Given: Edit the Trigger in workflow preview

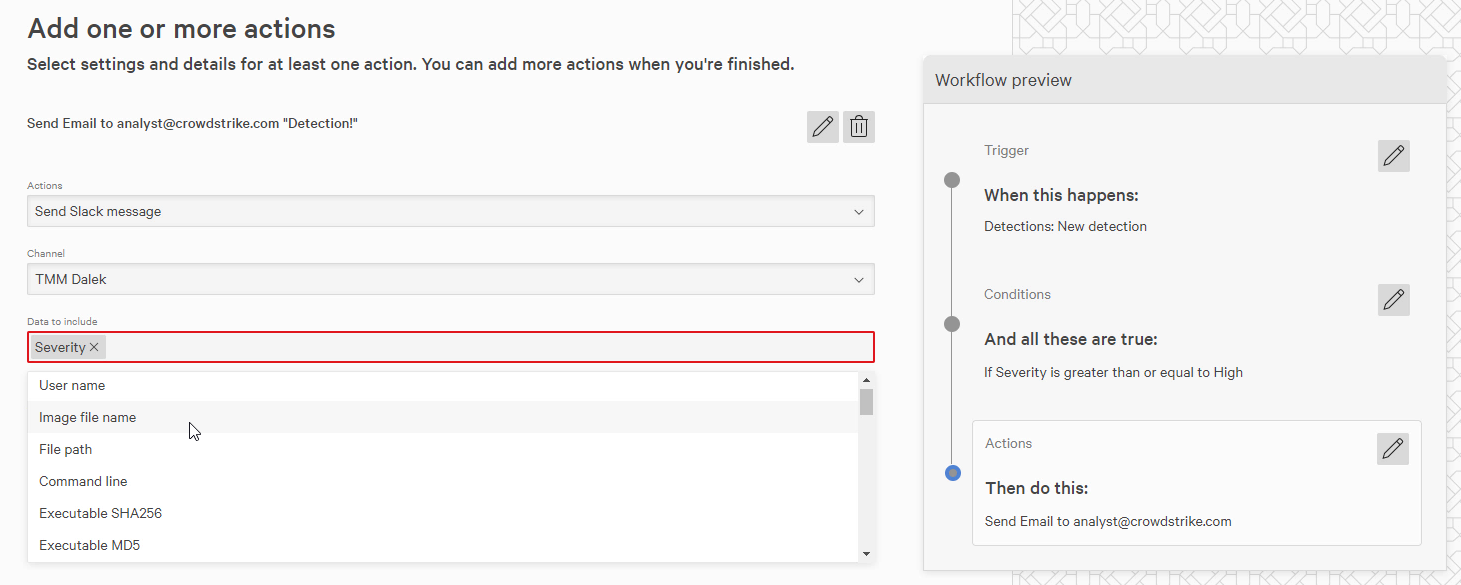Looking at the screenshot, I should [x=1393, y=156].
